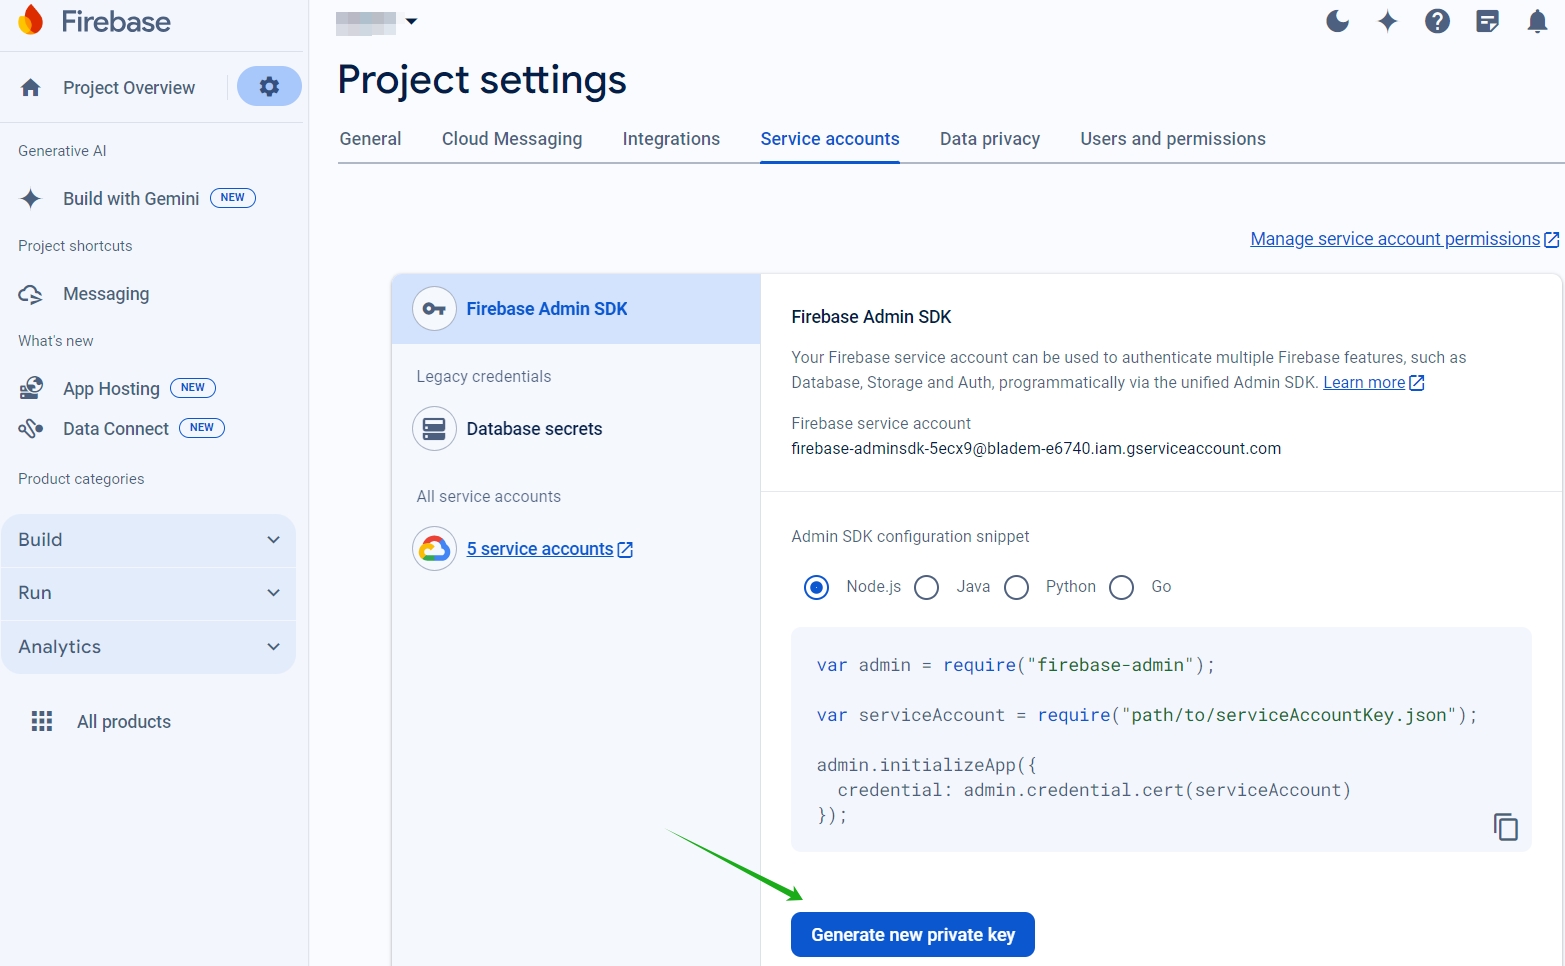Open release notes icon in top bar
This screenshot has height=966, width=1565.
[x=1487, y=21]
